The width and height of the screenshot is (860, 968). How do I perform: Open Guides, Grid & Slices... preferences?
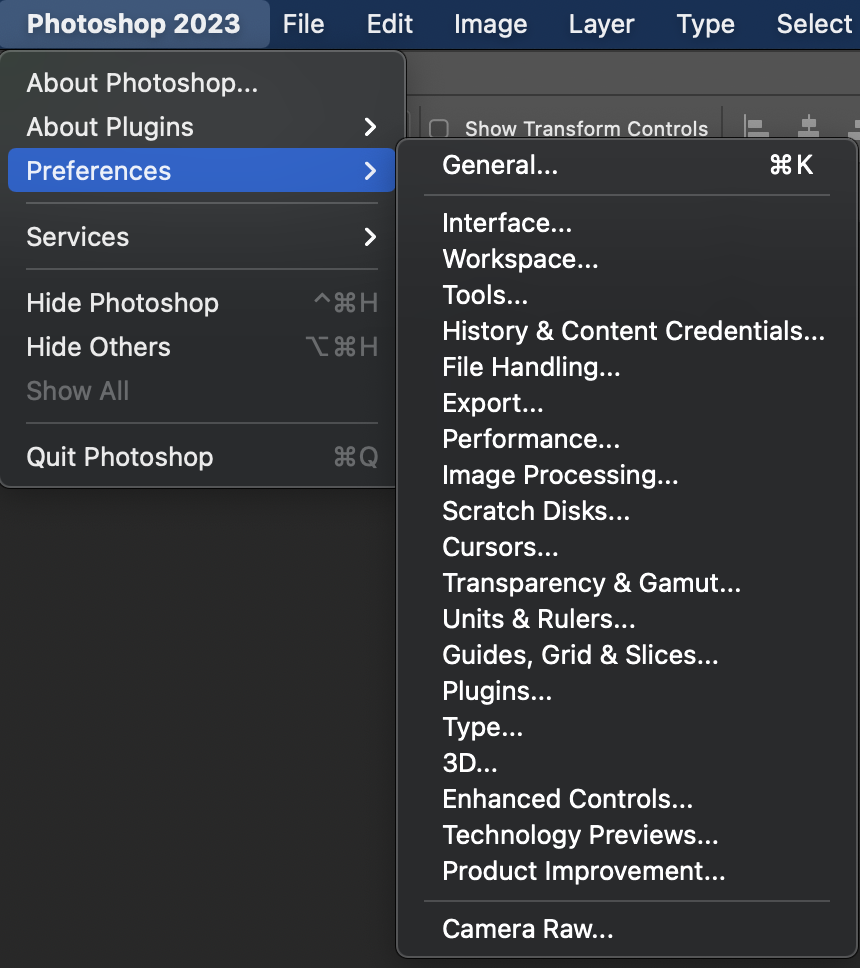(627, 655)
